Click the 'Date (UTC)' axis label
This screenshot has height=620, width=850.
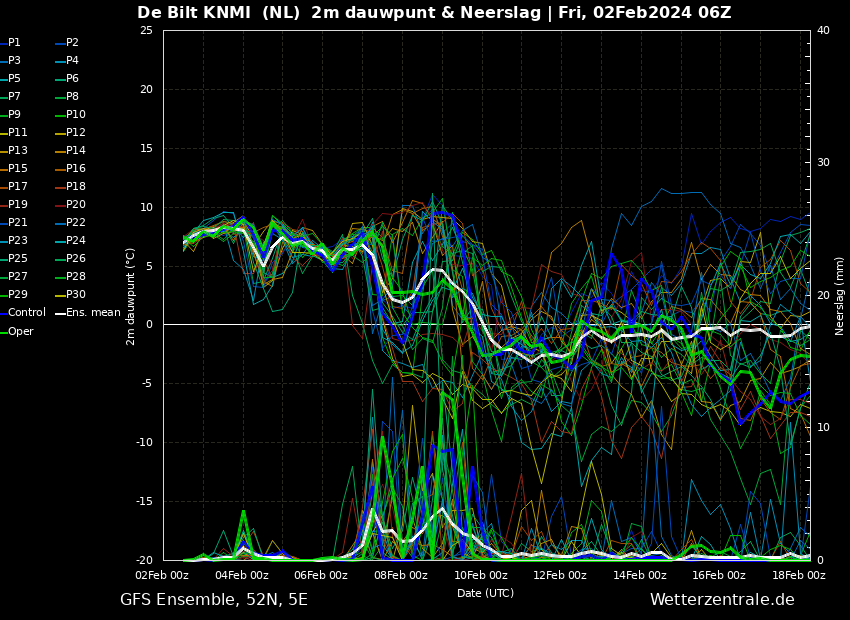click(x=485, y=593)
